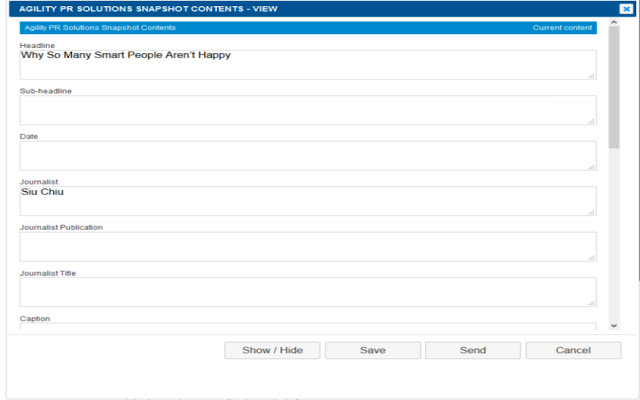Focus the Sub-headline input field
The height and width of the screenshot is (400, 640).
[308, 110]
